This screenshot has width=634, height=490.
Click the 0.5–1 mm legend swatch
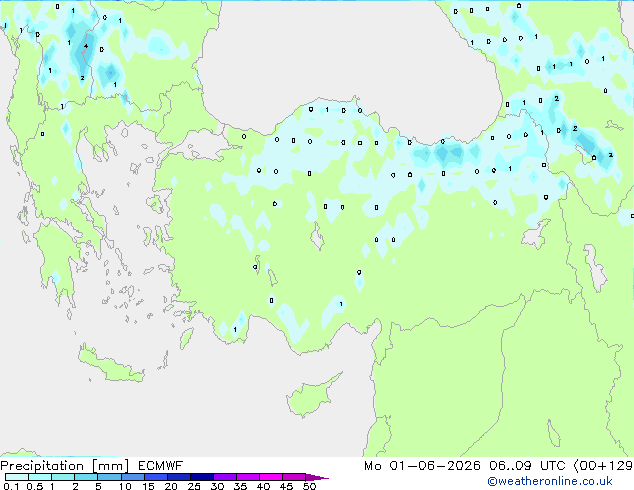pos(40,477)
